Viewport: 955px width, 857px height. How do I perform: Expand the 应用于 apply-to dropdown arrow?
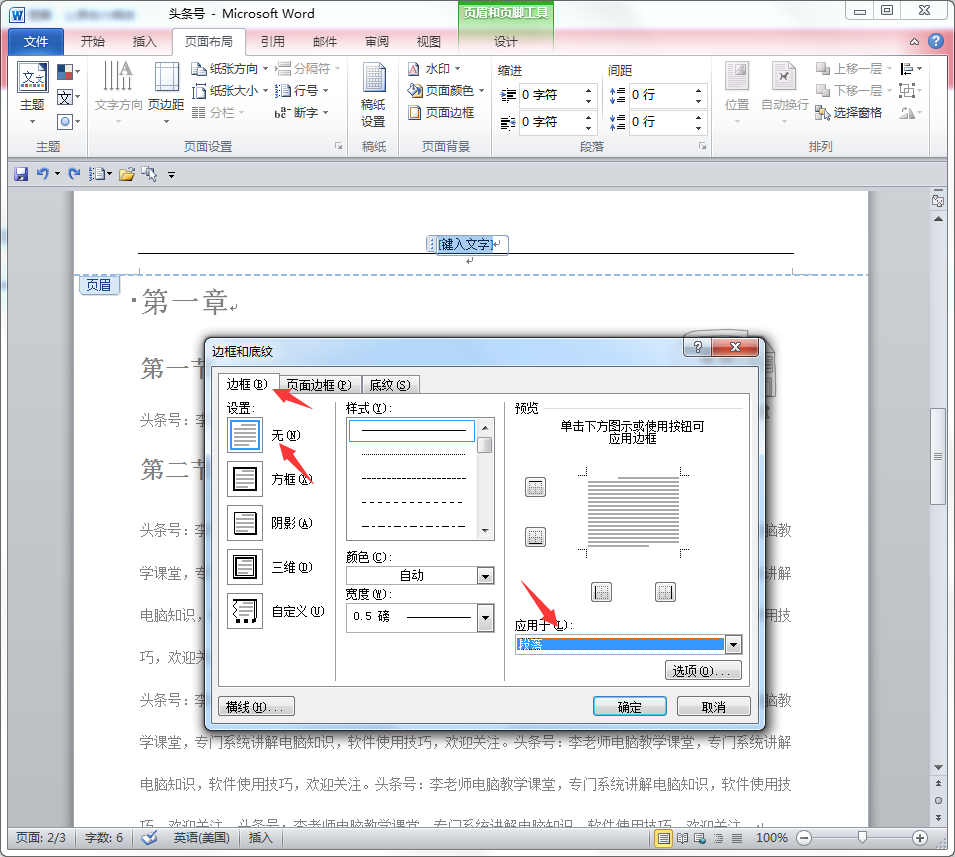[x=733, y=644]
